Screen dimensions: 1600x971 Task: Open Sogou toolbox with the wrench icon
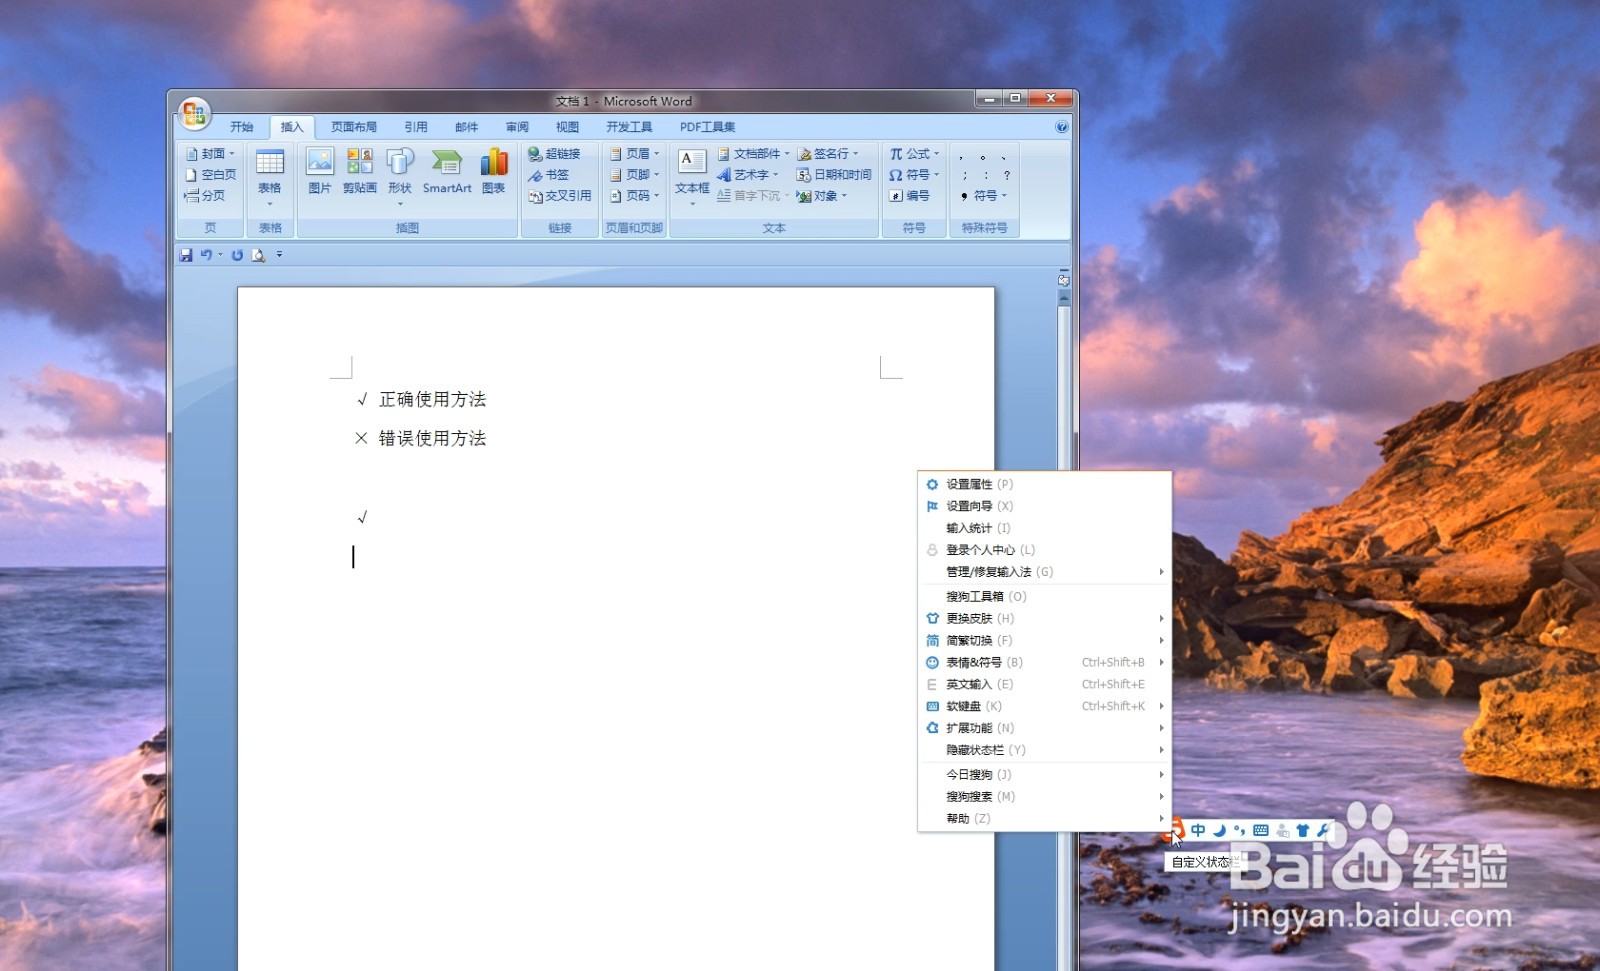(x=1323, y=830)
